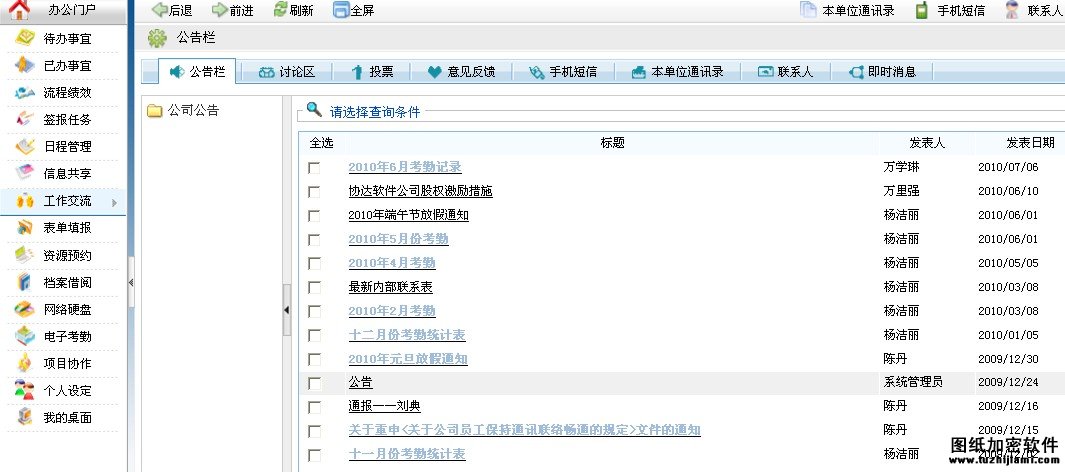Select 公司公告 in the folder tree

coord(194,111)
